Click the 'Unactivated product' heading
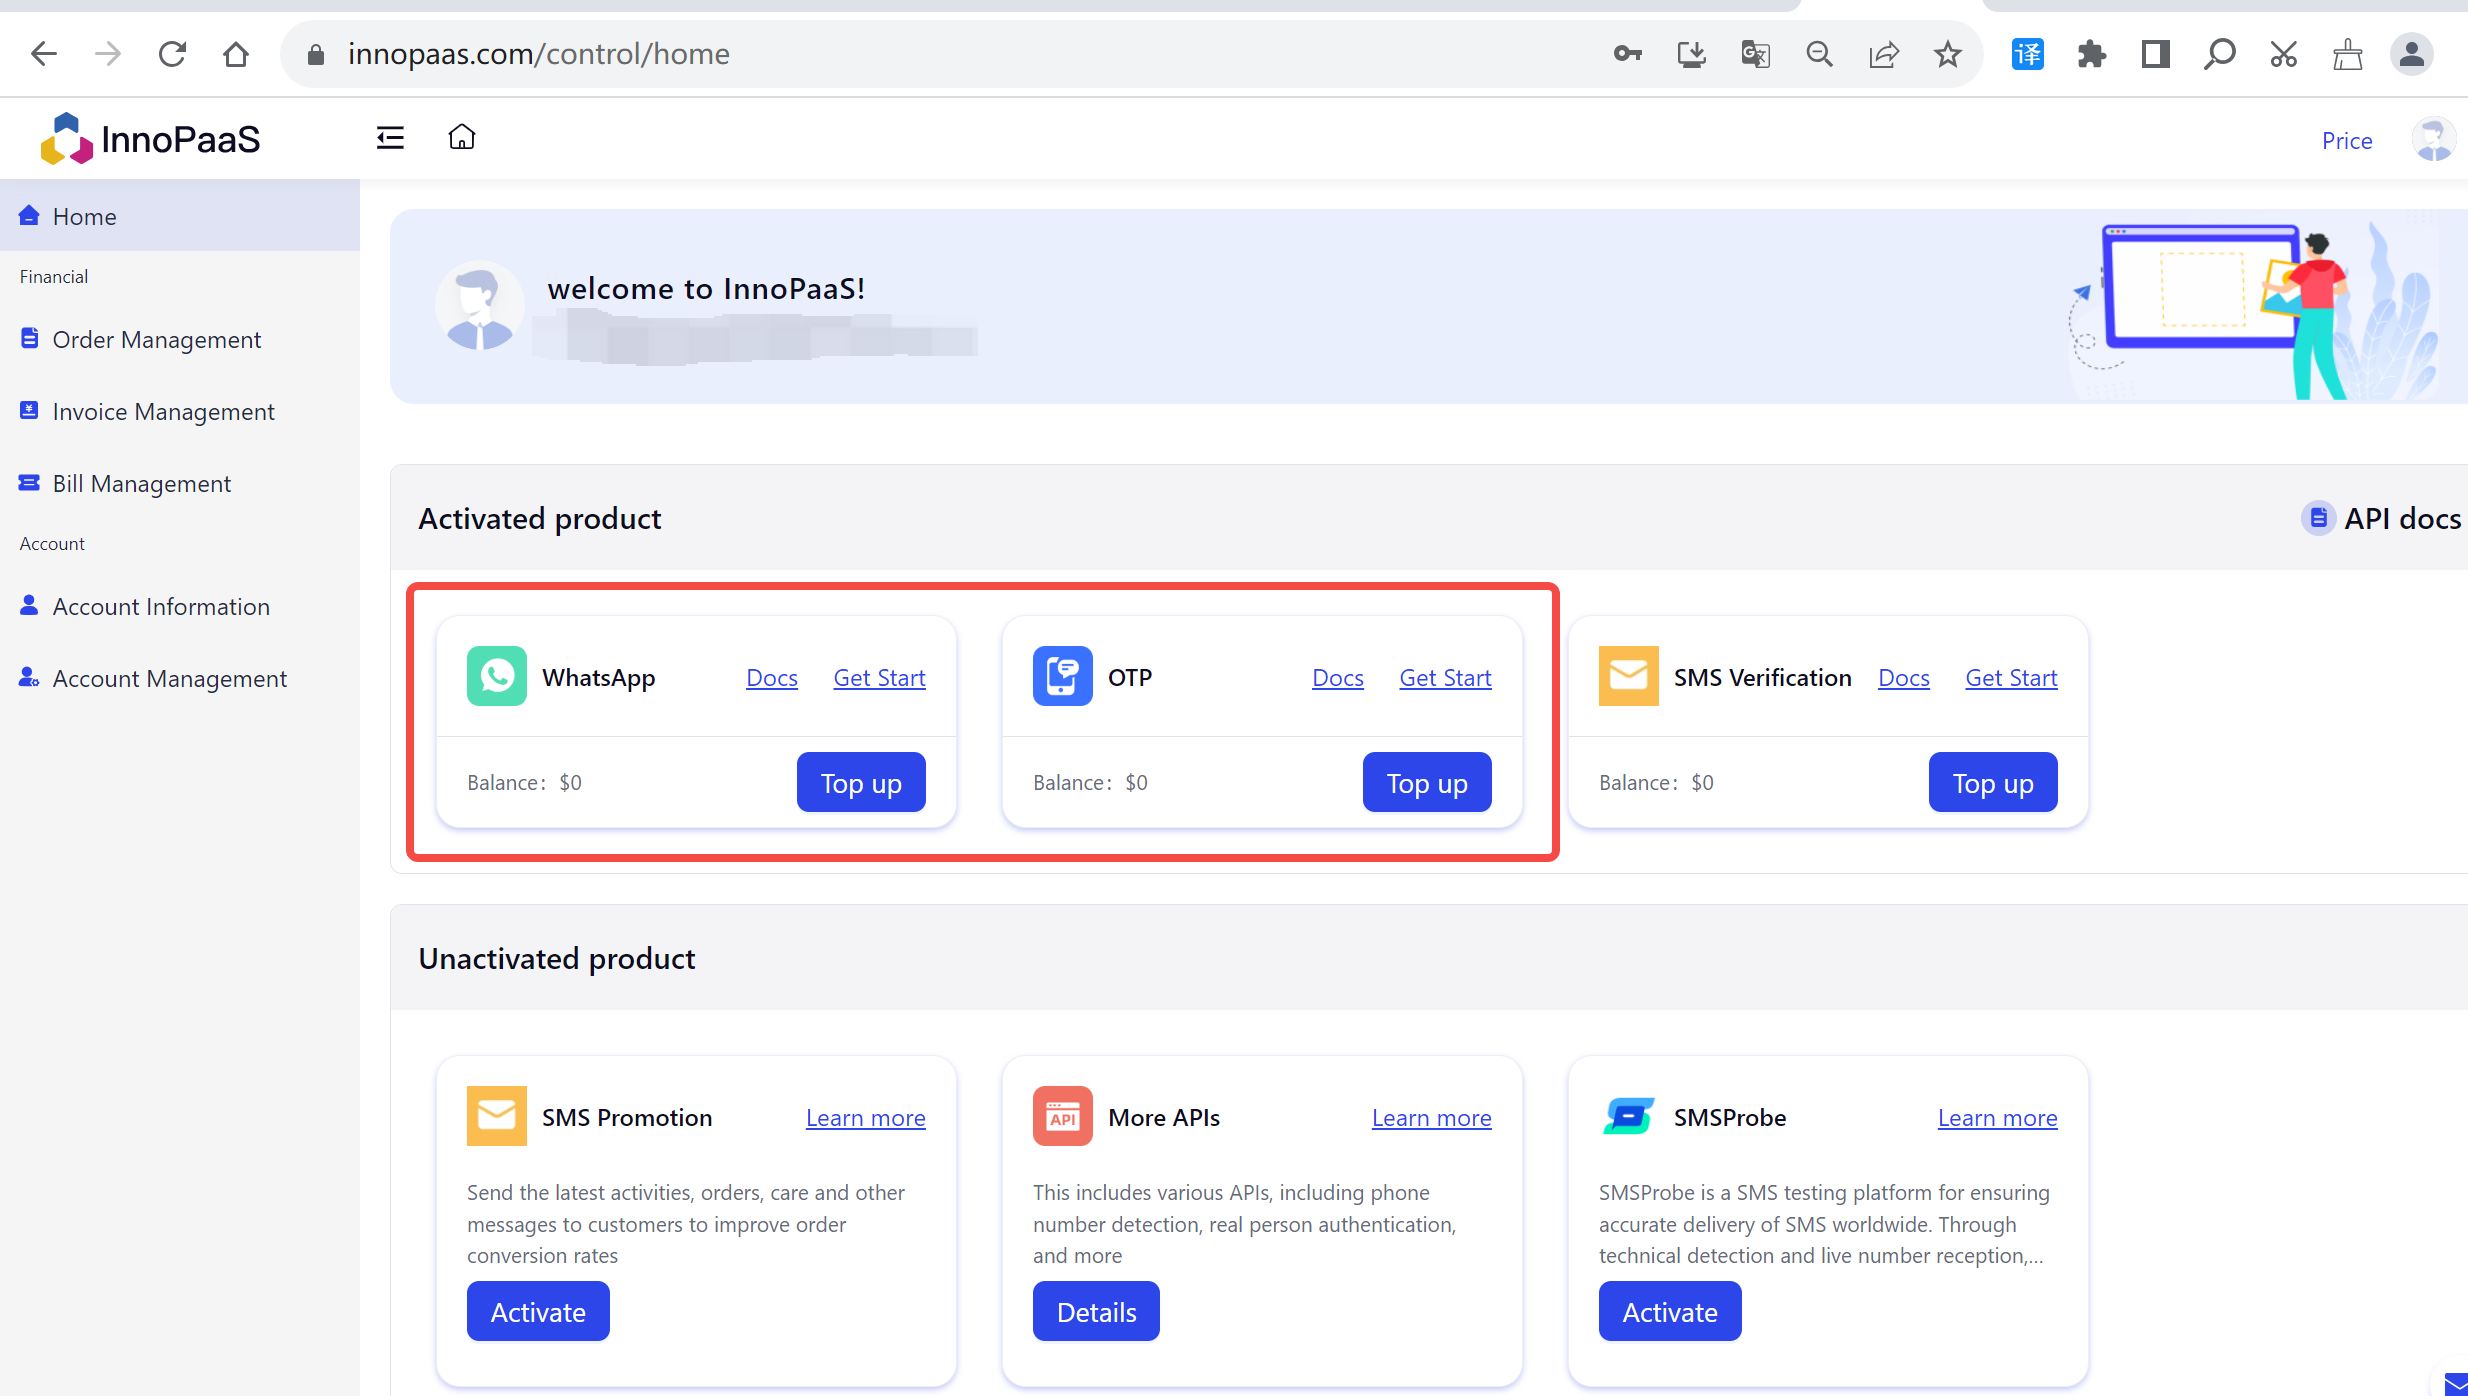This screenshot has height=1396, width=2468. coord(557,959)
